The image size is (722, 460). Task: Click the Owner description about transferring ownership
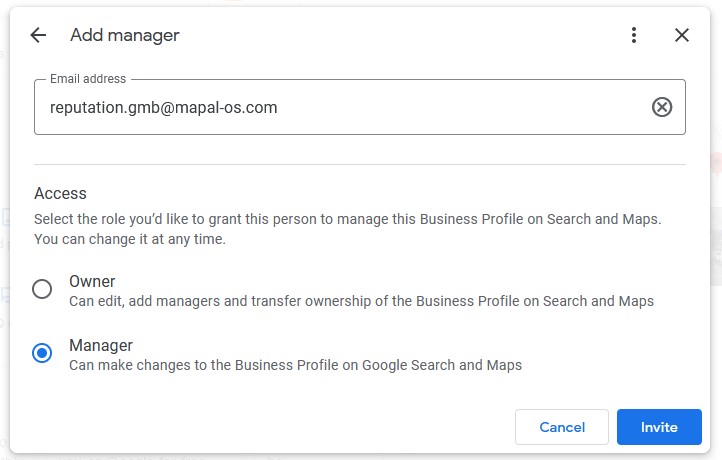coord(361,301)
